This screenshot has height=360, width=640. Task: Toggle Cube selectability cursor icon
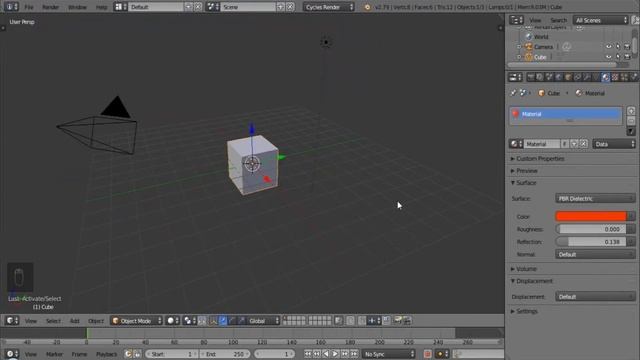pyautogui.click(x=618, y=57)
